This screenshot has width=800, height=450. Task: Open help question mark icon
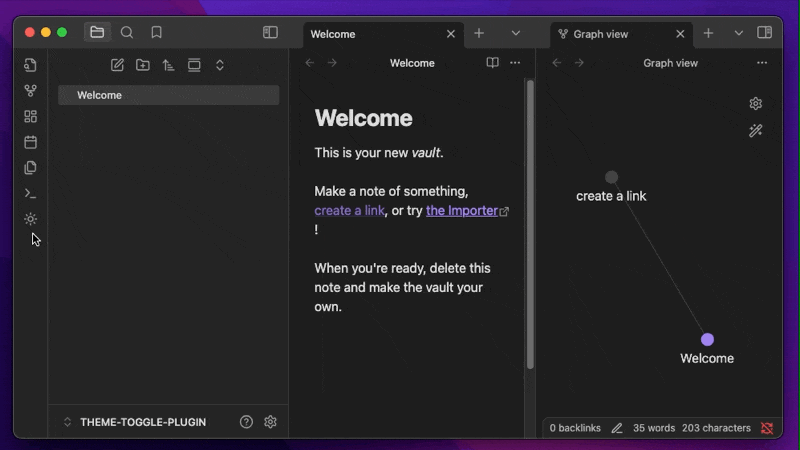[246, 422]
